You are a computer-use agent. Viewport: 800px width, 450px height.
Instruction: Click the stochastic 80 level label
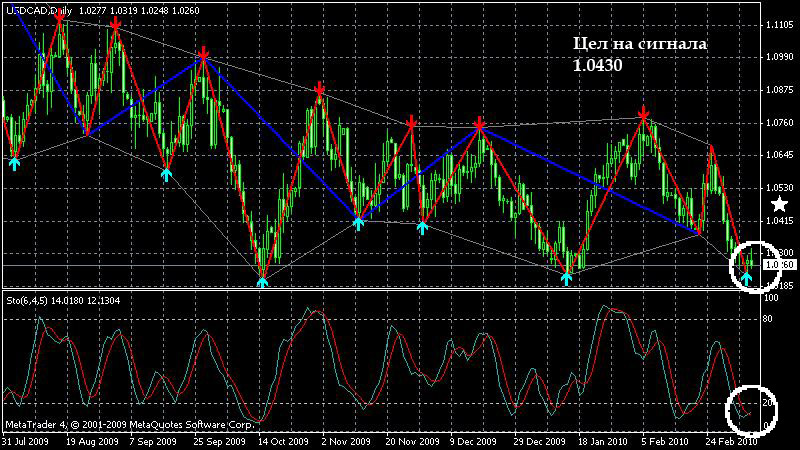click(x=767, y=319)
